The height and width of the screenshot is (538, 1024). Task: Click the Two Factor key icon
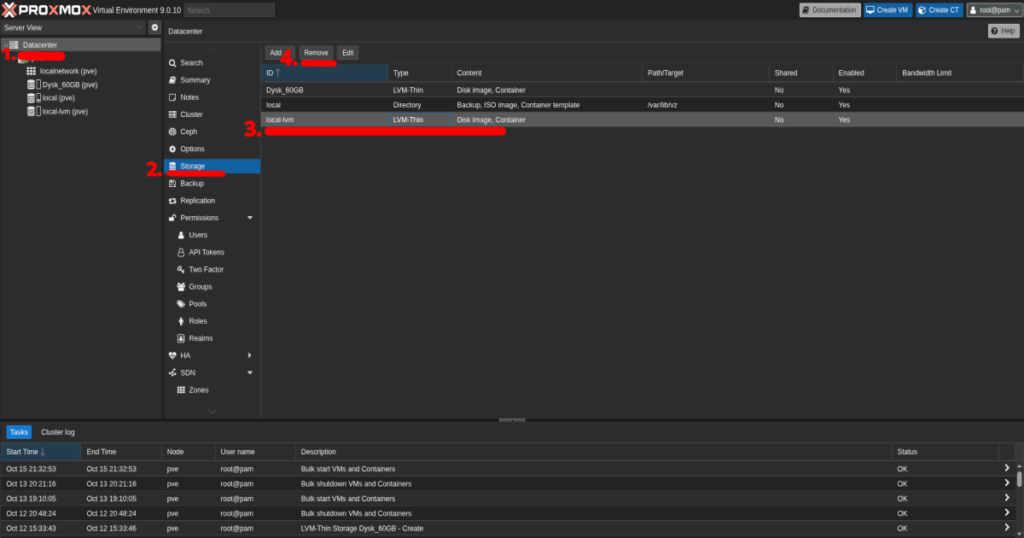[181, 270]
